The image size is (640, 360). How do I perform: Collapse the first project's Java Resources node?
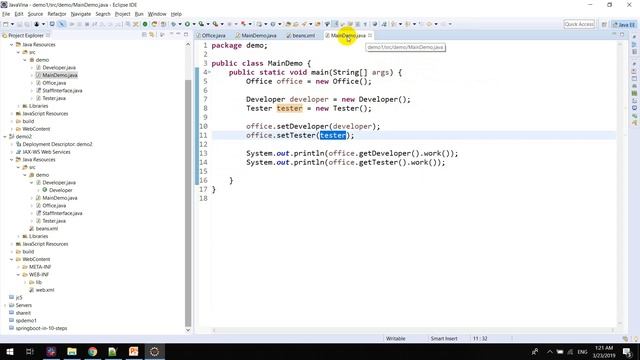[x=12, y=44]
